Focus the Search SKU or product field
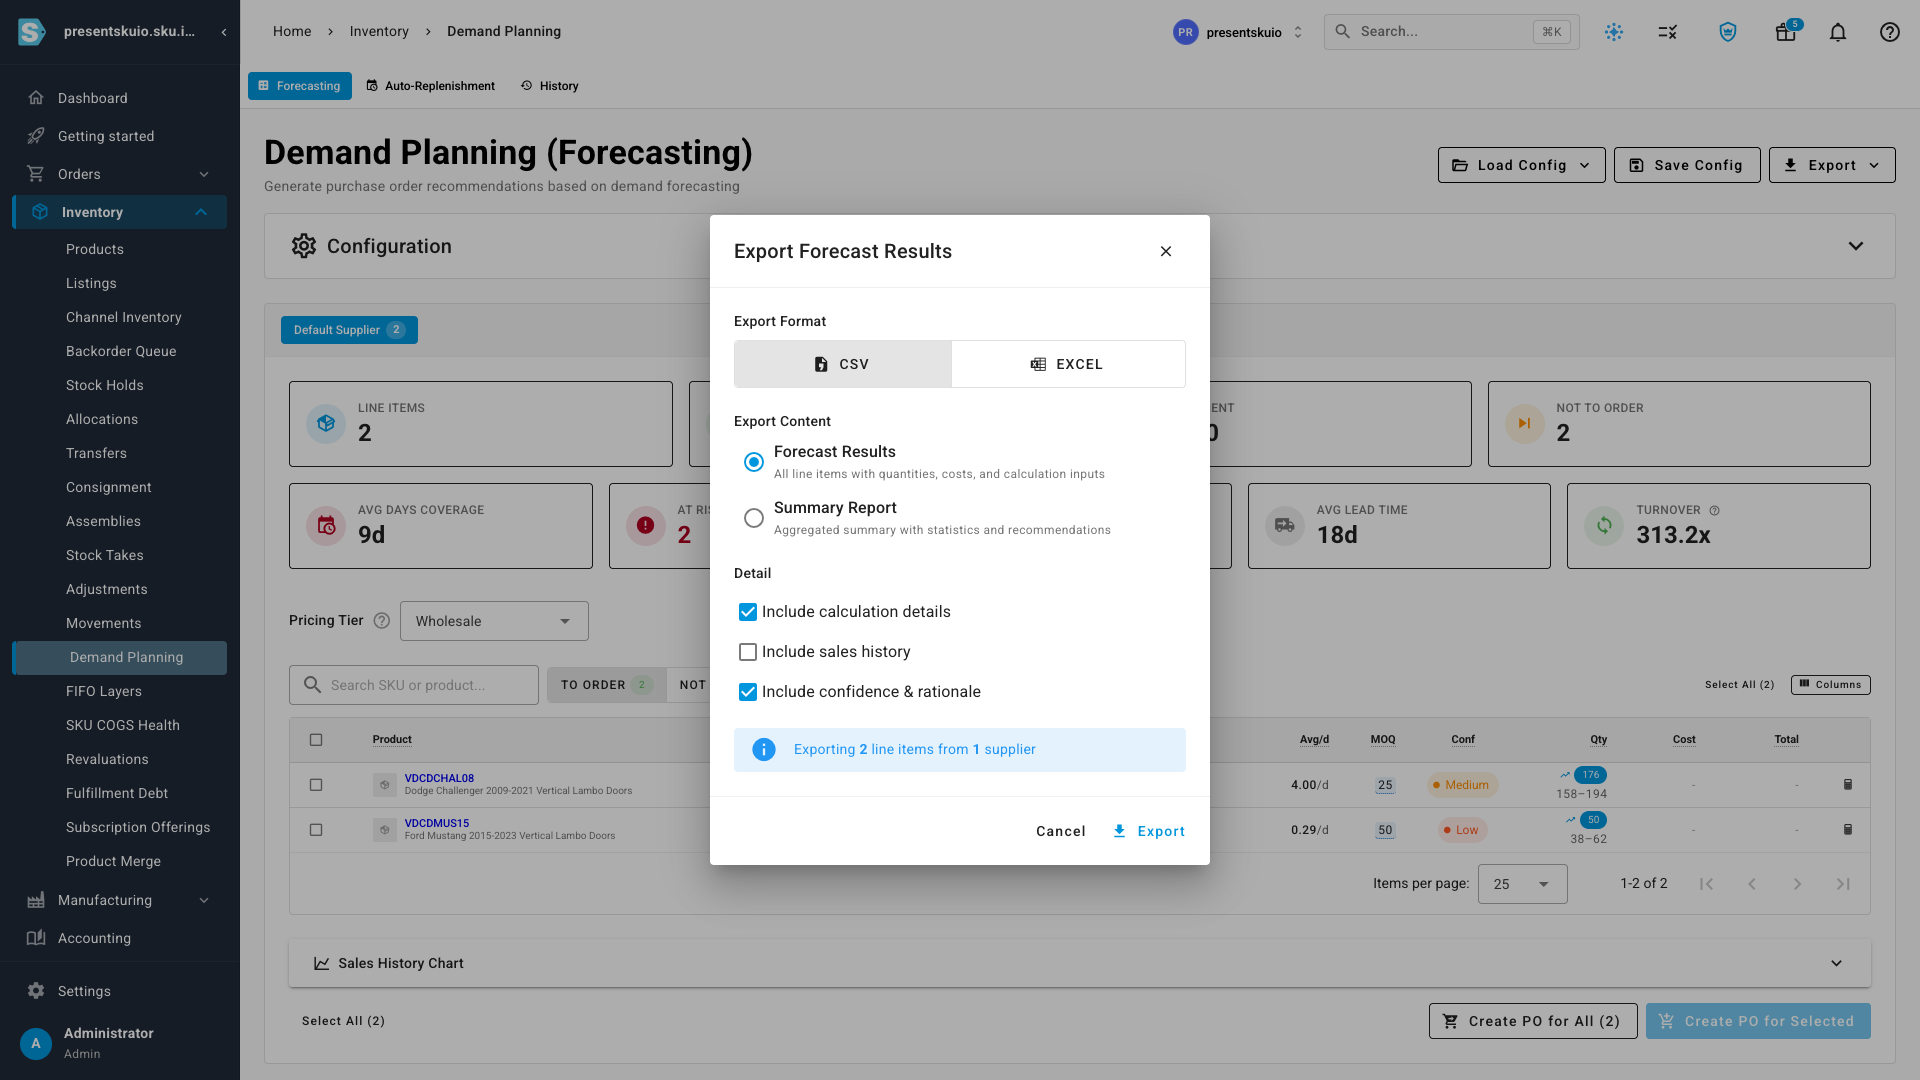This screenshot has width=1920, height=1080. coord(414,685)
